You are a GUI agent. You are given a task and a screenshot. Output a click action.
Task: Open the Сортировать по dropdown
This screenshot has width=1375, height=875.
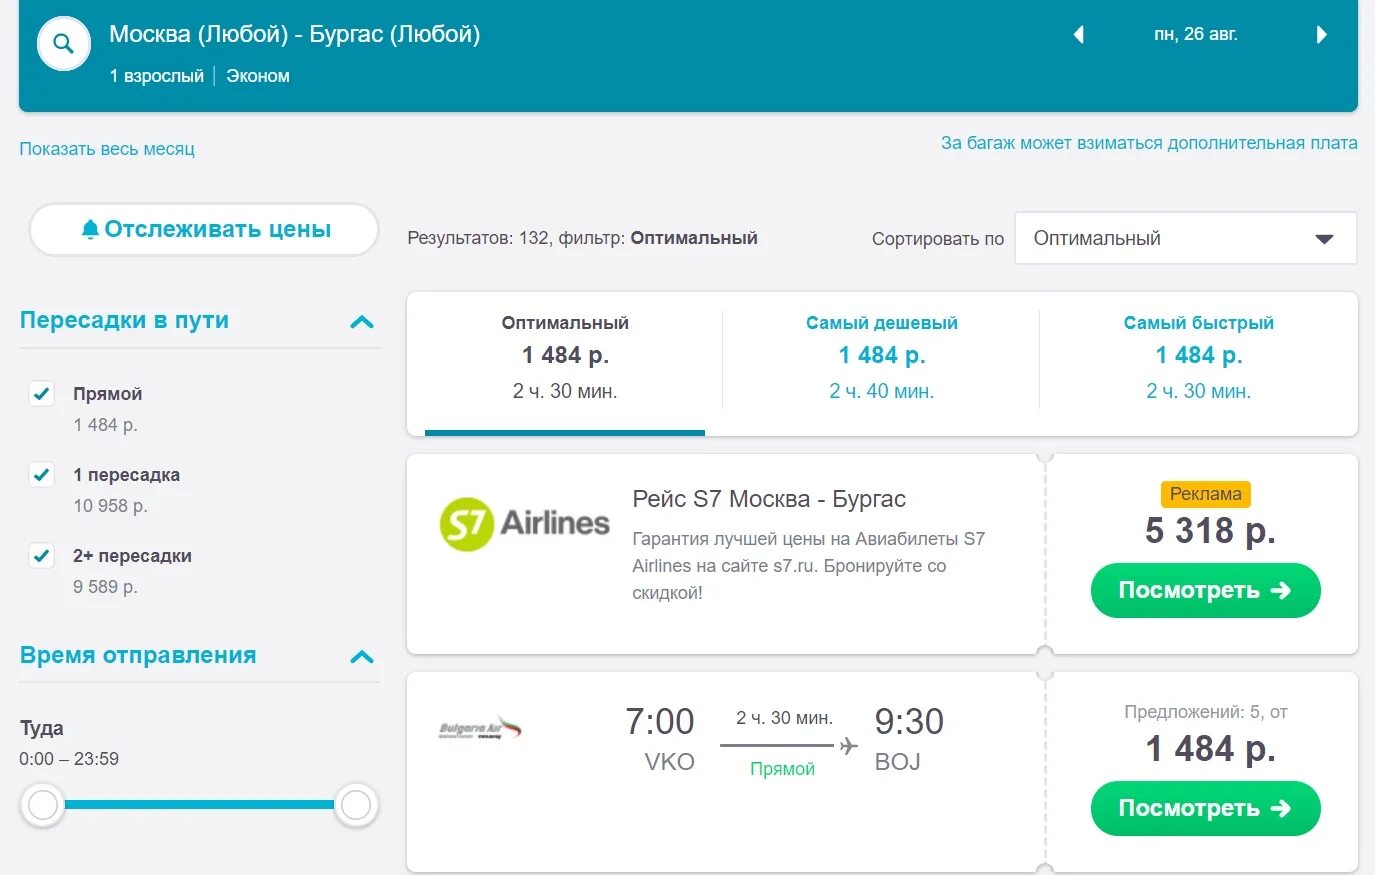click(x=1185, y=238)
